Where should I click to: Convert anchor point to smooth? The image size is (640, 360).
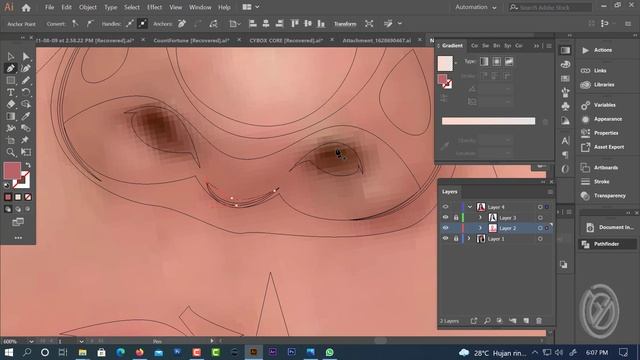tap(89, 24)
